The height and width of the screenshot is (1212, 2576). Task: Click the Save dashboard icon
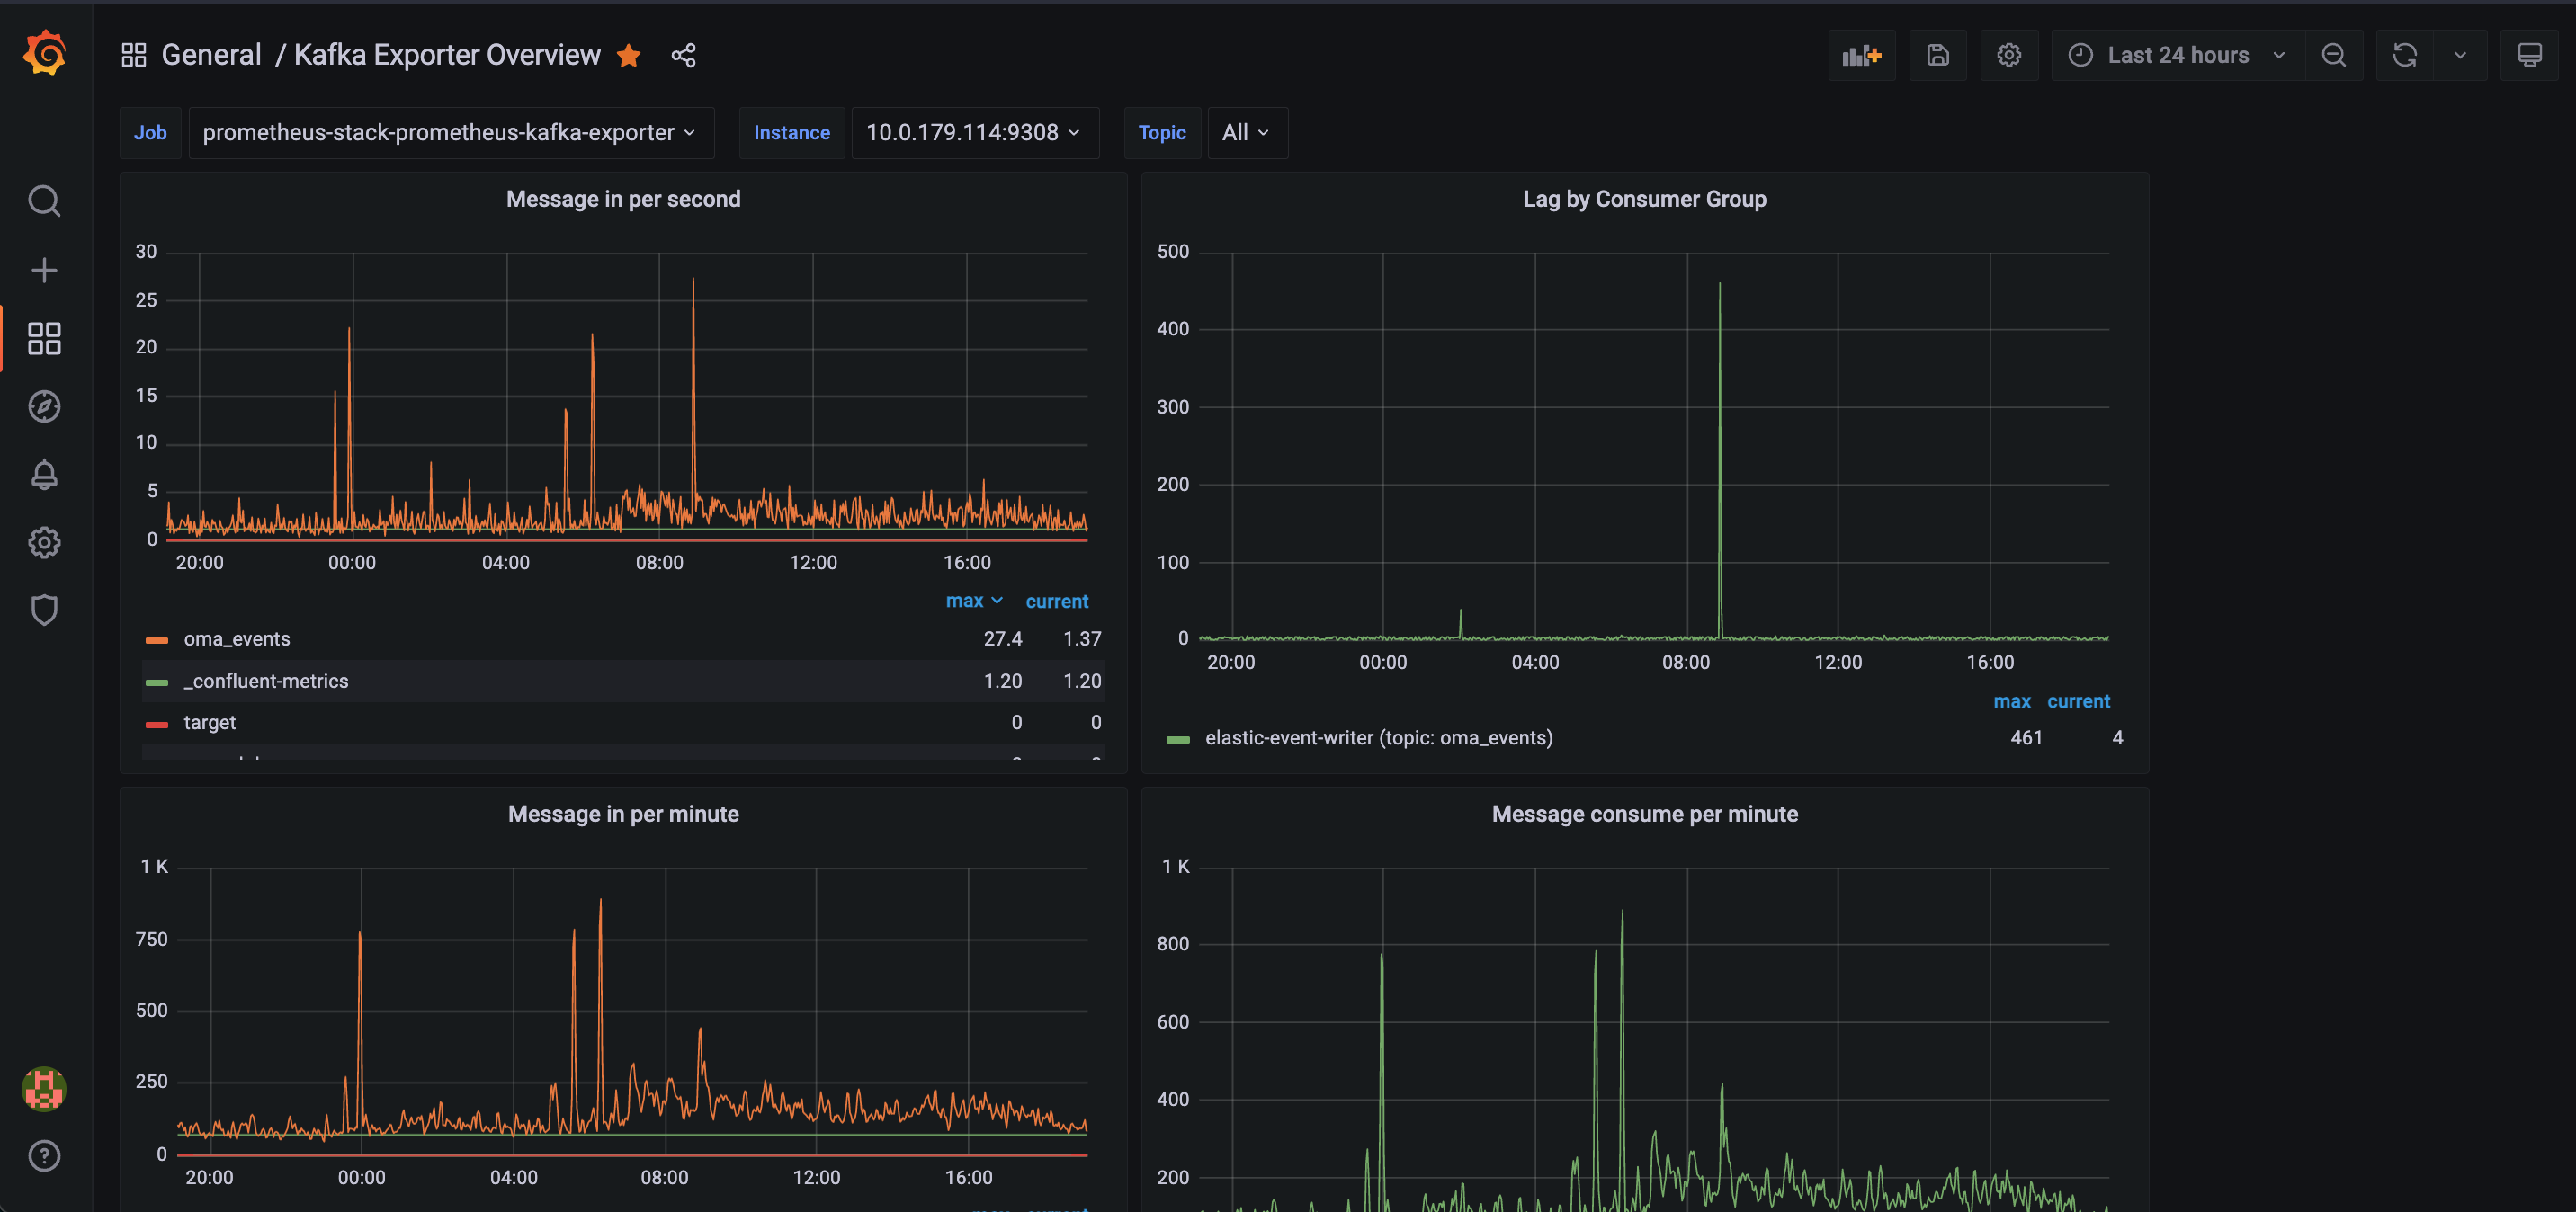coord(1937,55)
